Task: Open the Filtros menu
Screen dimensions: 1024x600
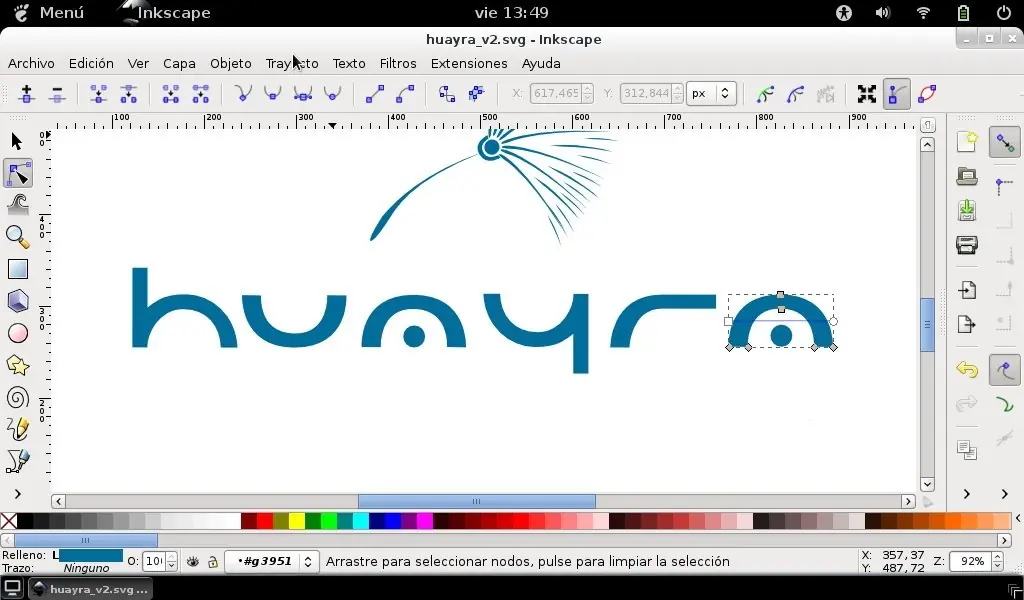Action: pos(398,63)
